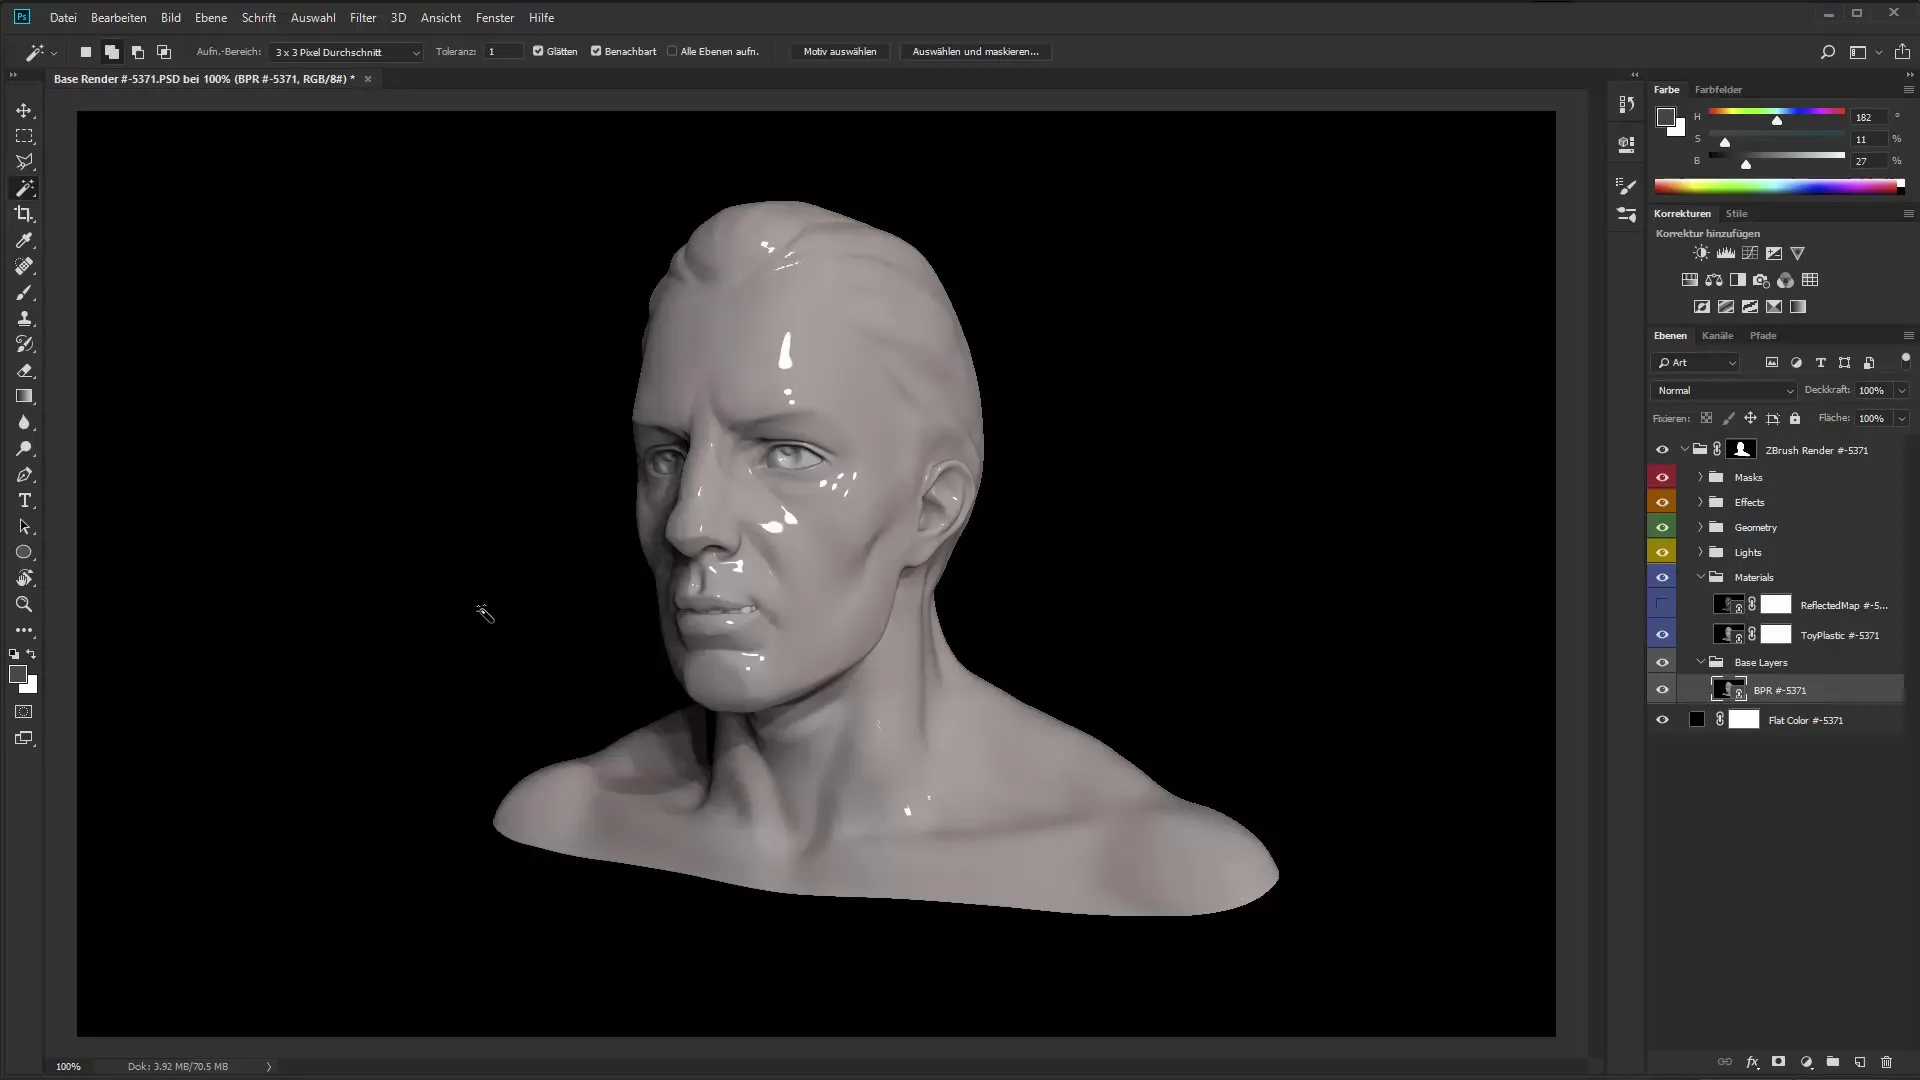Screen dimensions: 1920x1080
Task: Select the Rectangular Marquee tool
Action: pos(24,136)
